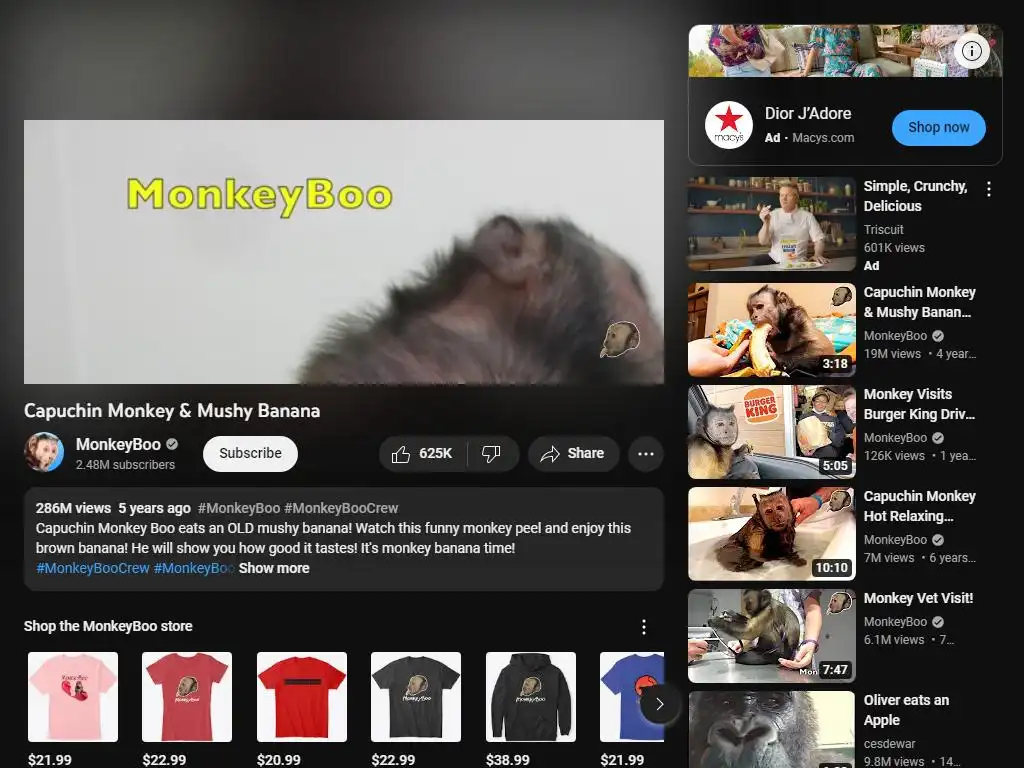1024x768 pixels.
Task: Click the 2.48M subscribers text
Action: [x=125, y=465]
